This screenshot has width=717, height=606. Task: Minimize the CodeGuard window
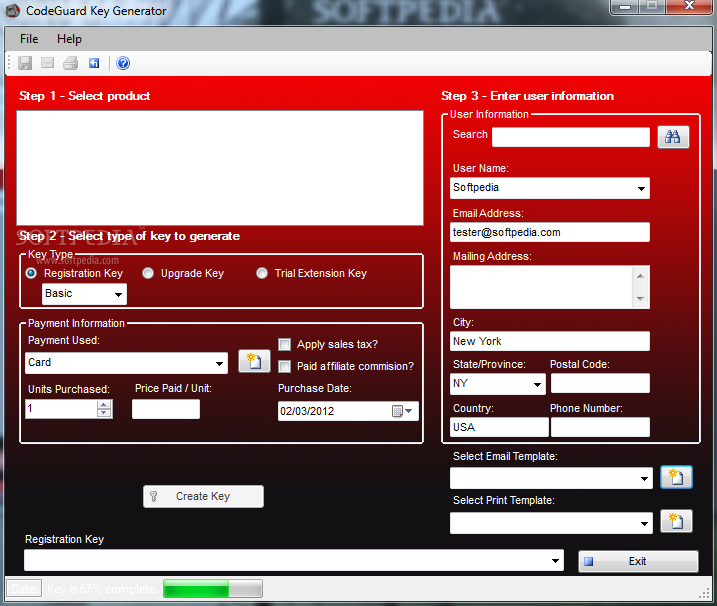(x=625, y=7)
